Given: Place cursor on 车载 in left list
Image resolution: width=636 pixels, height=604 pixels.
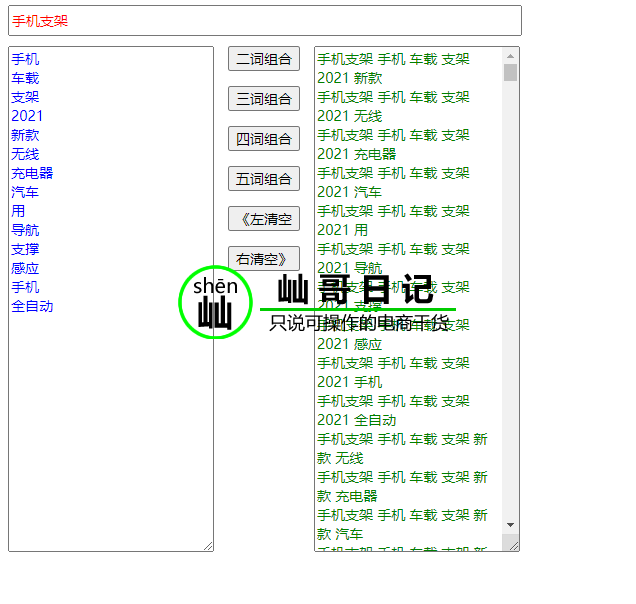Looking at the screenshot, I should point(25,78).
